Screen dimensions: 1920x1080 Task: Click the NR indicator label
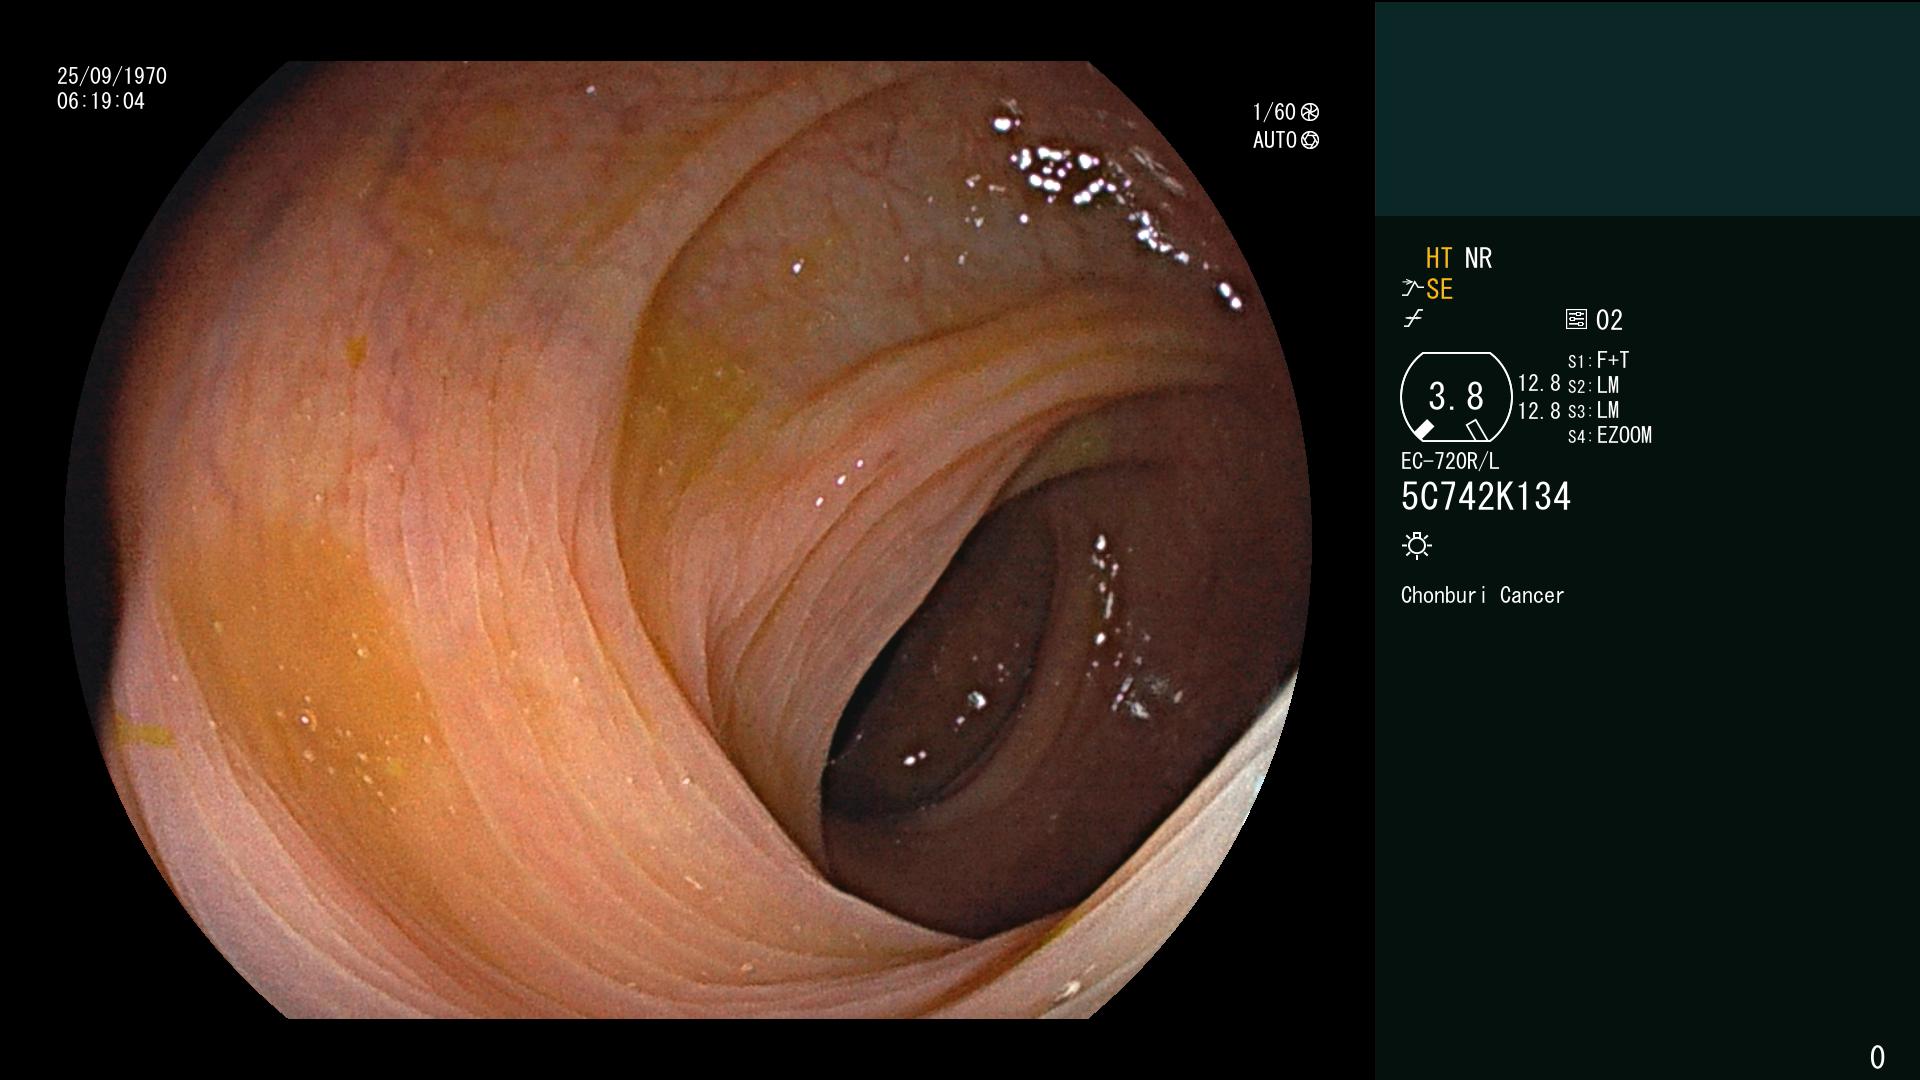coord(1478,258)
